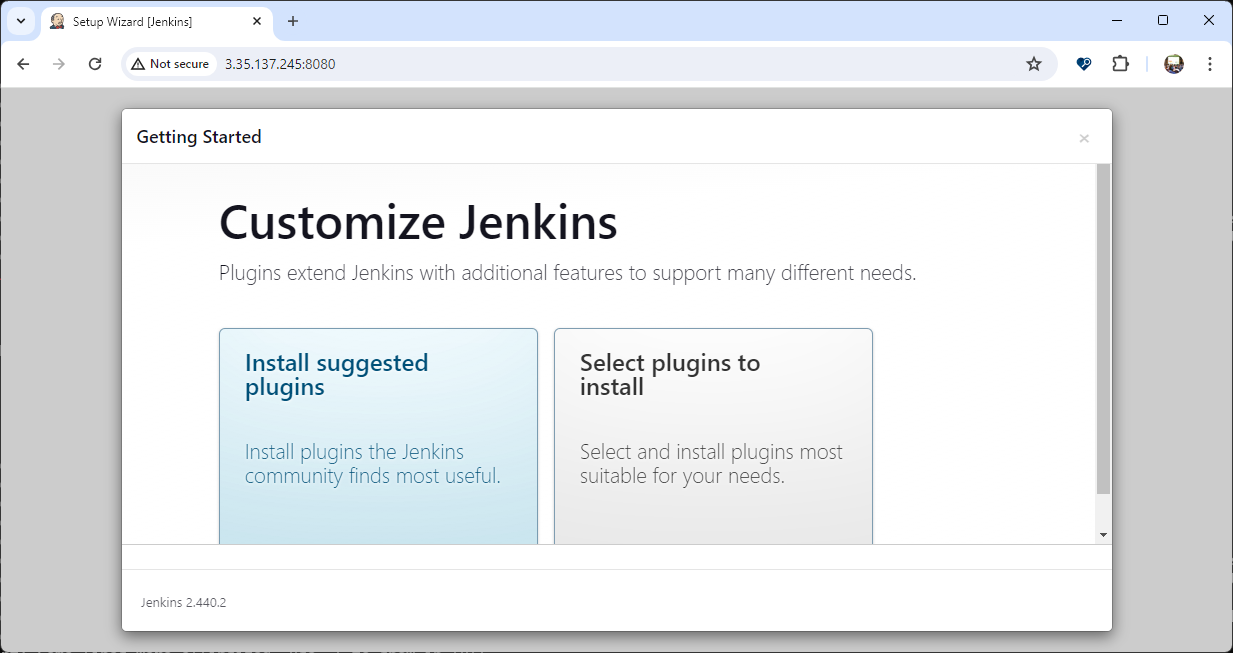The image size is (1233, 653).
Task: Click the scrollbar down arrow in dialog
Action: (x=1103, y=535)
